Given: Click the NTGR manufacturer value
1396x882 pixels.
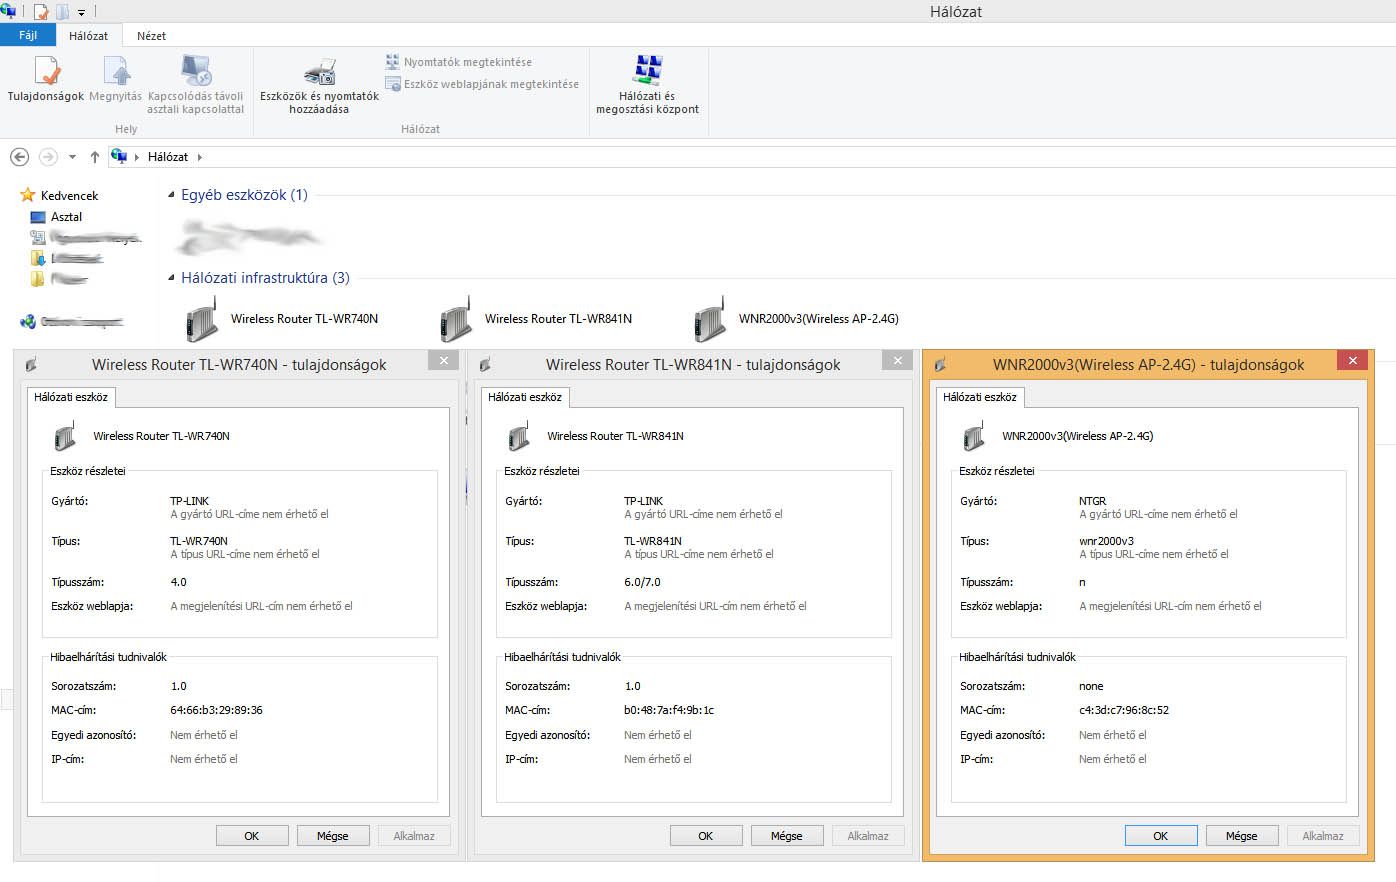Looking at the screenshot, I should pyautogui.click(x=1093, y=501).
